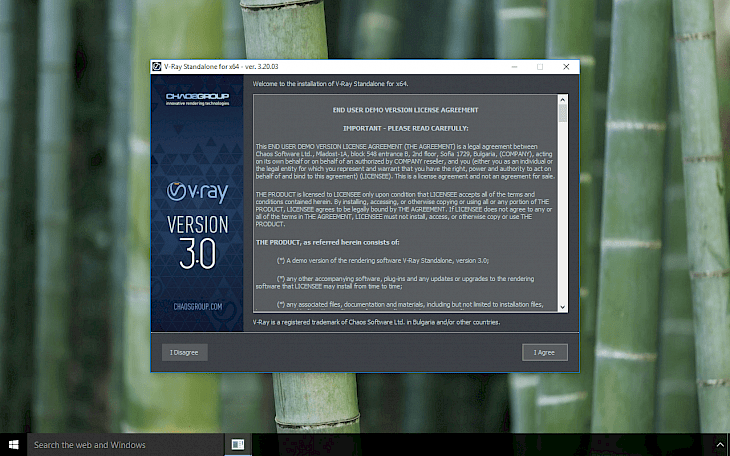Minimize the V-Ray installer window
Viewport: 730px width, 456px height.
point(514,67)
